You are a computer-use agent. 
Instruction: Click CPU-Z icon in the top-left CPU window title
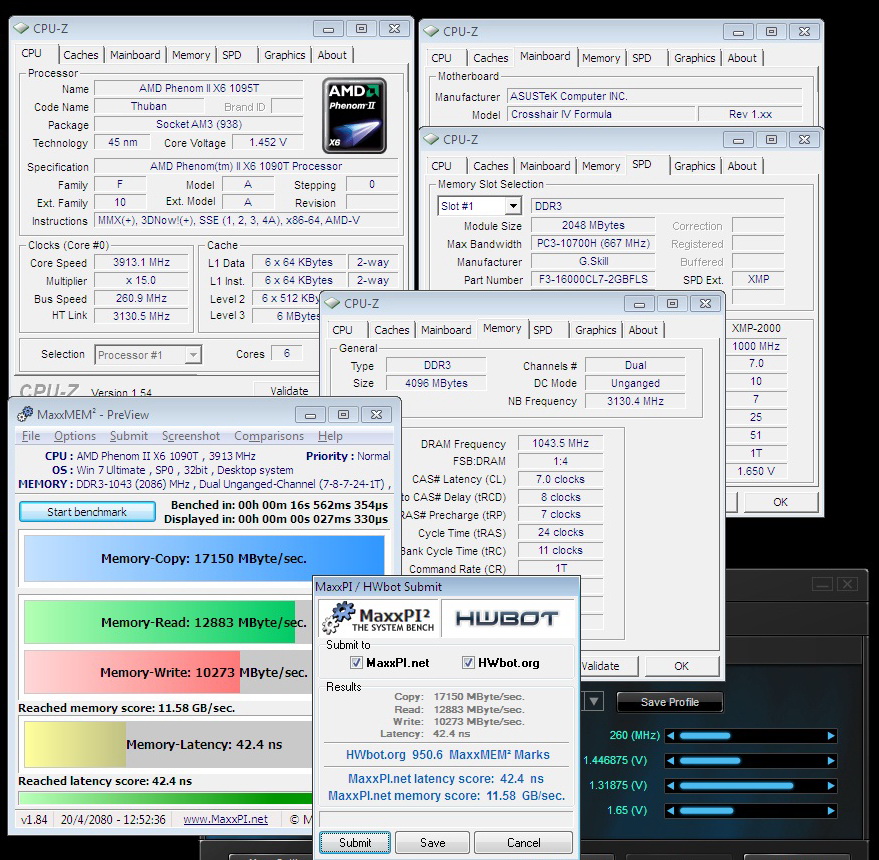pyautogui.click(x=22, y=28)
